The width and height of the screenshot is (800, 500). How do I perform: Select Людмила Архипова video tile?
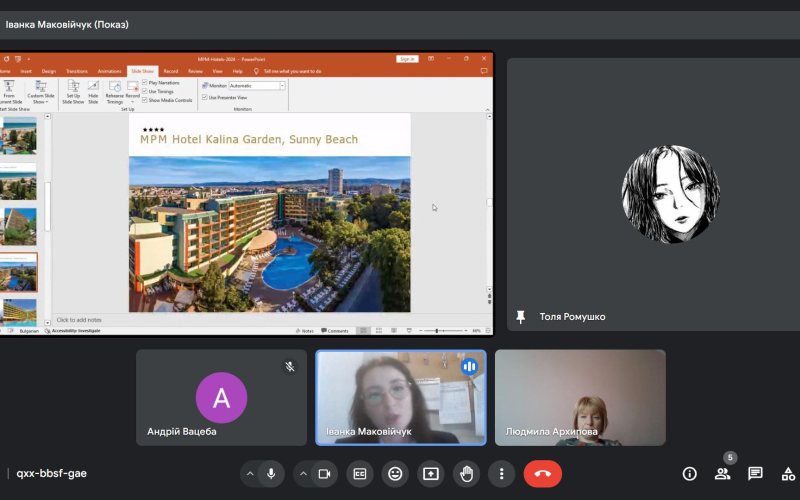[580, 397]
